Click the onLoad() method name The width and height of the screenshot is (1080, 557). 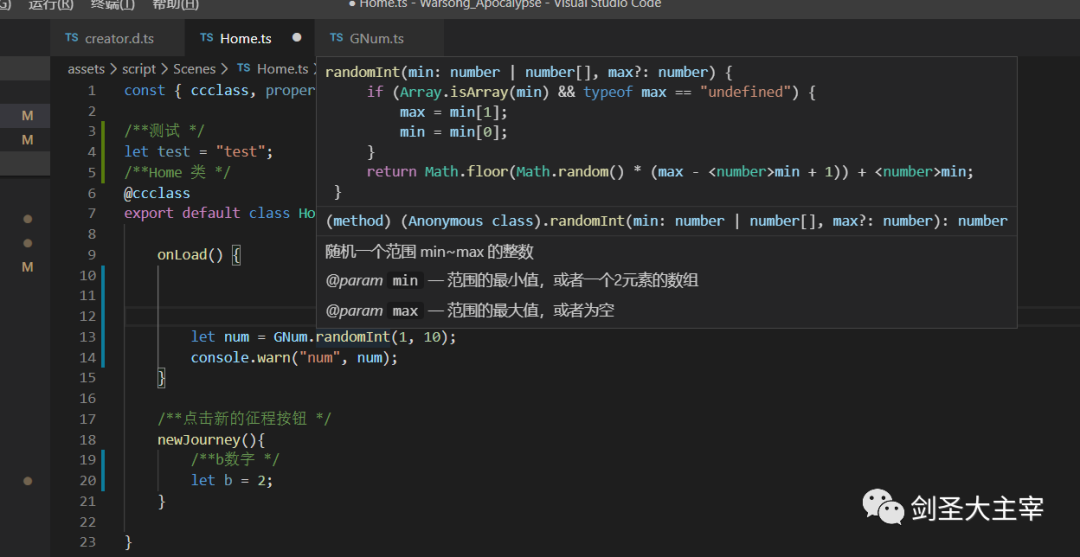pyautogui.click(x=191, y=255)
